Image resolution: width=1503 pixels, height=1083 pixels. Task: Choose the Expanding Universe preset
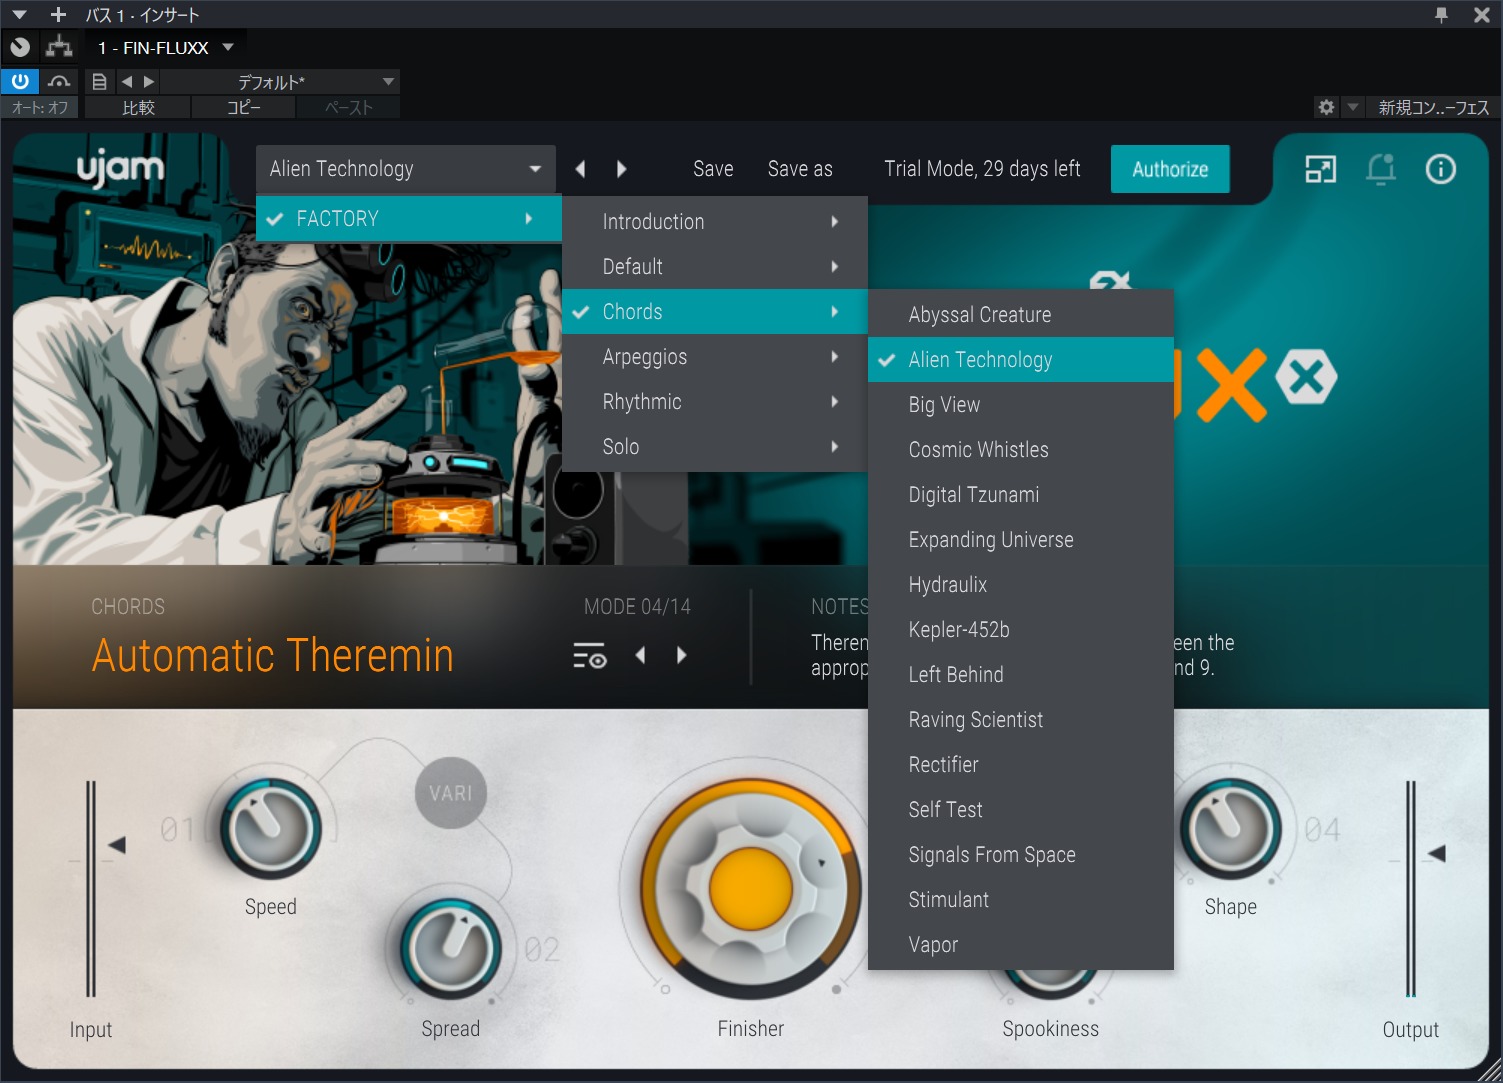(1021, 540)
